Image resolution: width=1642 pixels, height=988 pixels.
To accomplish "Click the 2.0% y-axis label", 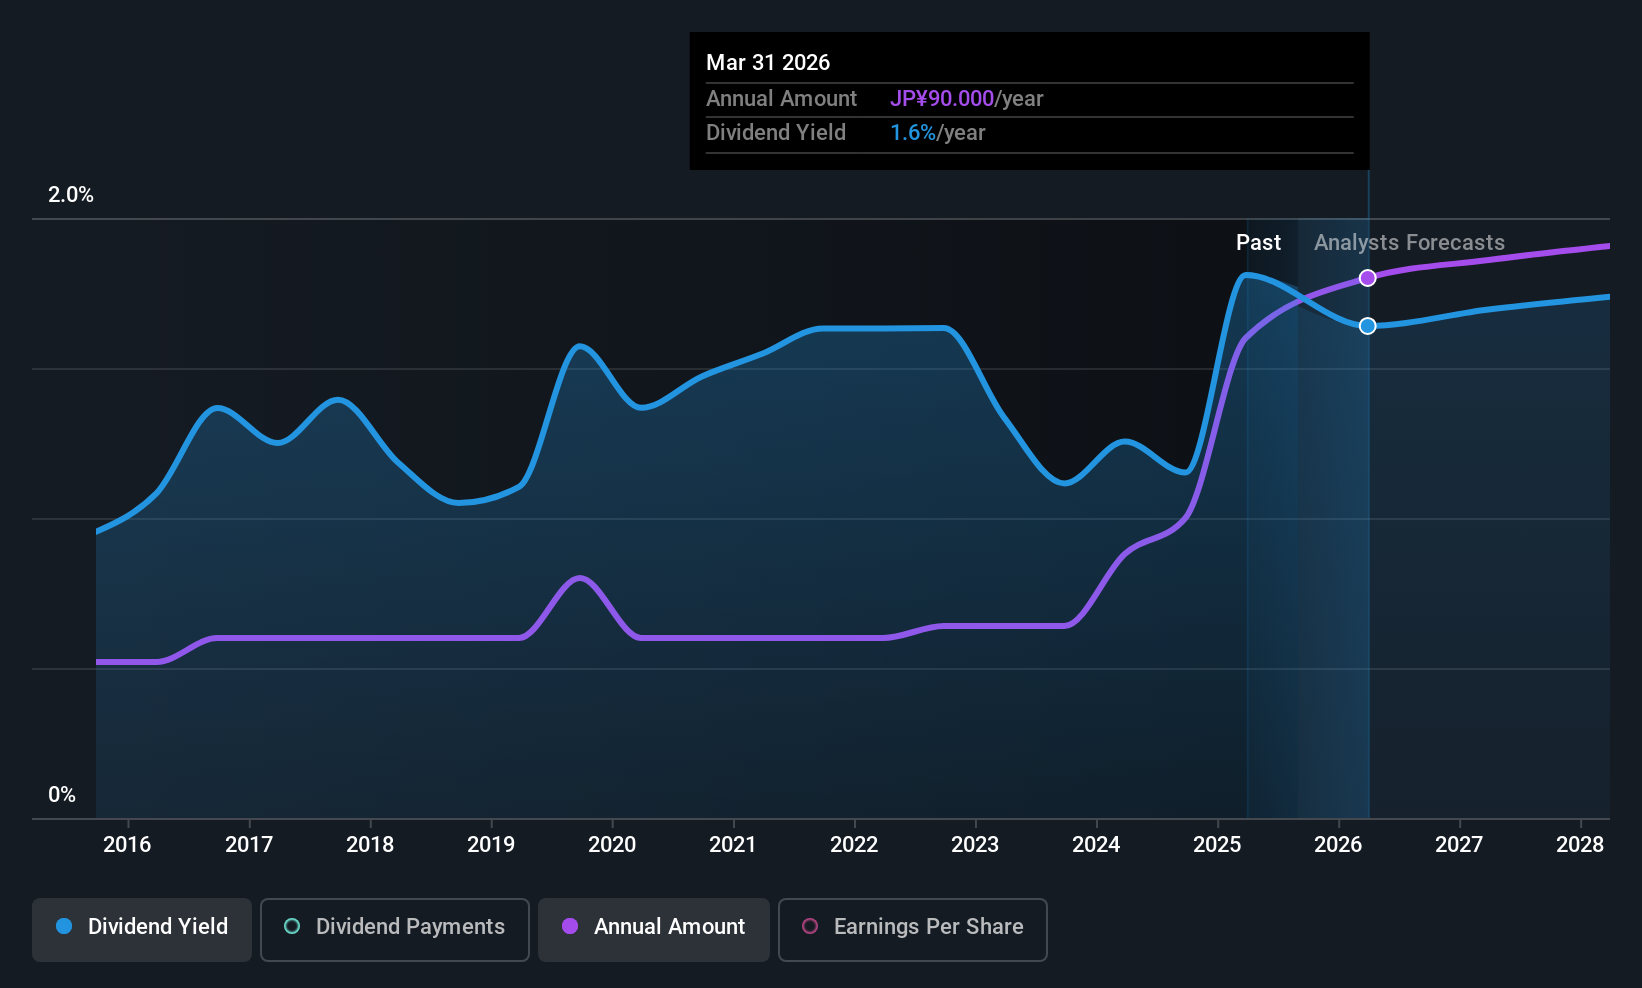I will click(x=71, y=195).
